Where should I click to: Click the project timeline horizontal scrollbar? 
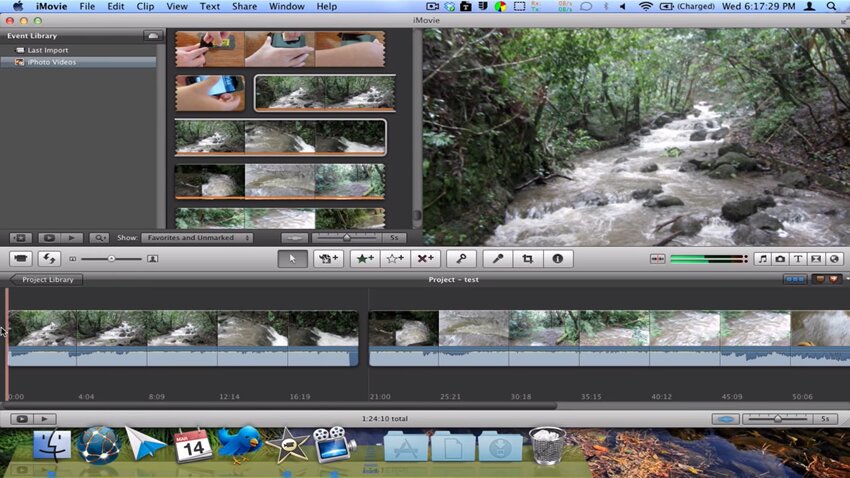point(279,405)
